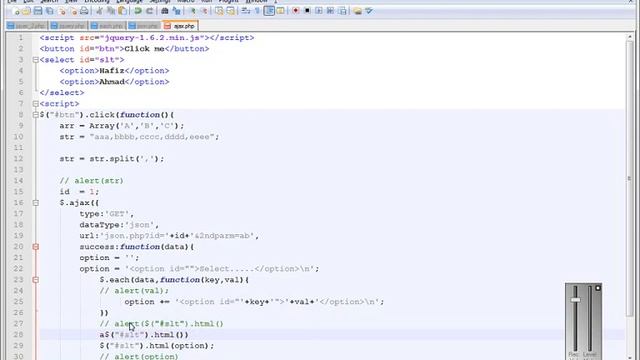640x360 pixels.
Task: Stop macro recording with black square icon
Action: pyautogui.click(x=307, y=11)
